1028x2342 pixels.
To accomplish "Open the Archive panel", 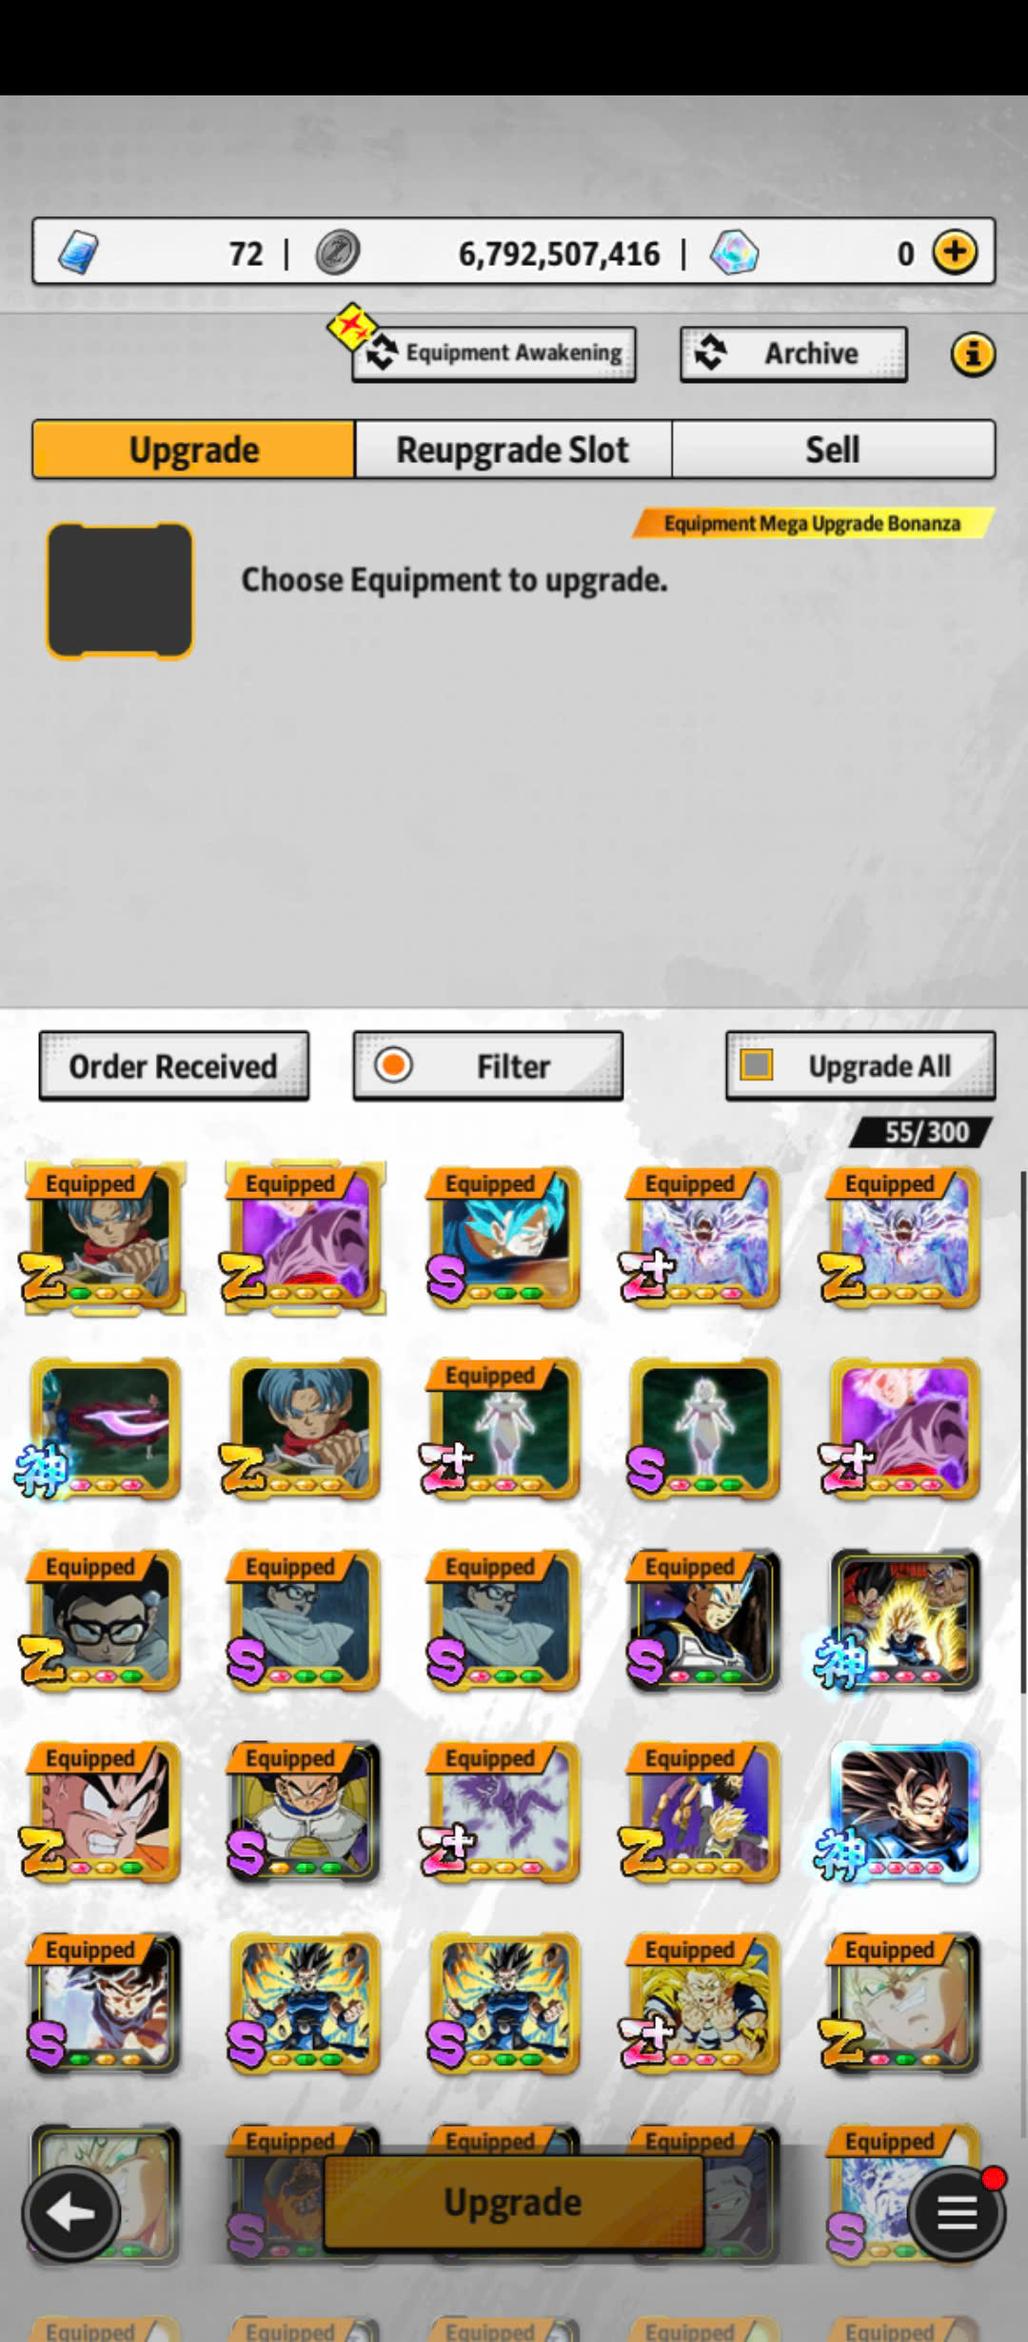I will (x=793, y=354).
